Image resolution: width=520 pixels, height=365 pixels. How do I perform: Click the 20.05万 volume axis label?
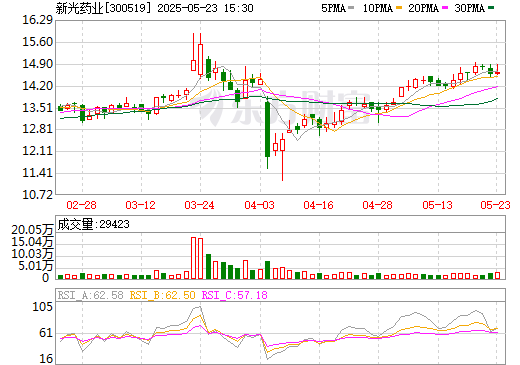32,230
